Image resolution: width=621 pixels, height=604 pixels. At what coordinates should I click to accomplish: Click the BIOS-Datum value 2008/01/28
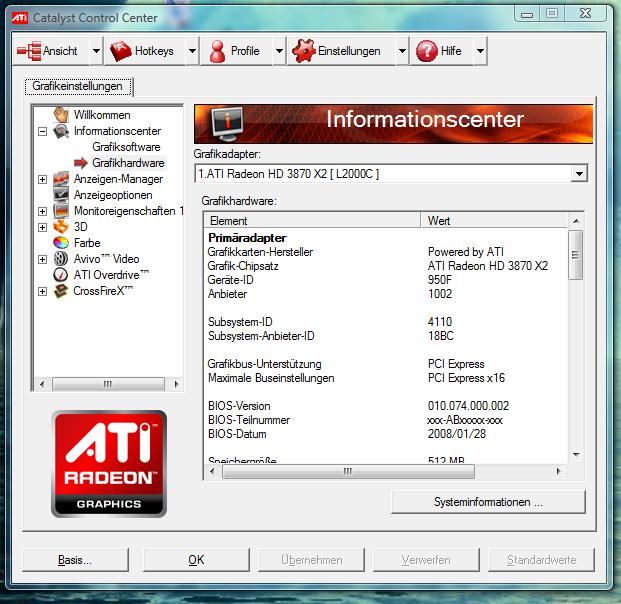pos(457,434)
